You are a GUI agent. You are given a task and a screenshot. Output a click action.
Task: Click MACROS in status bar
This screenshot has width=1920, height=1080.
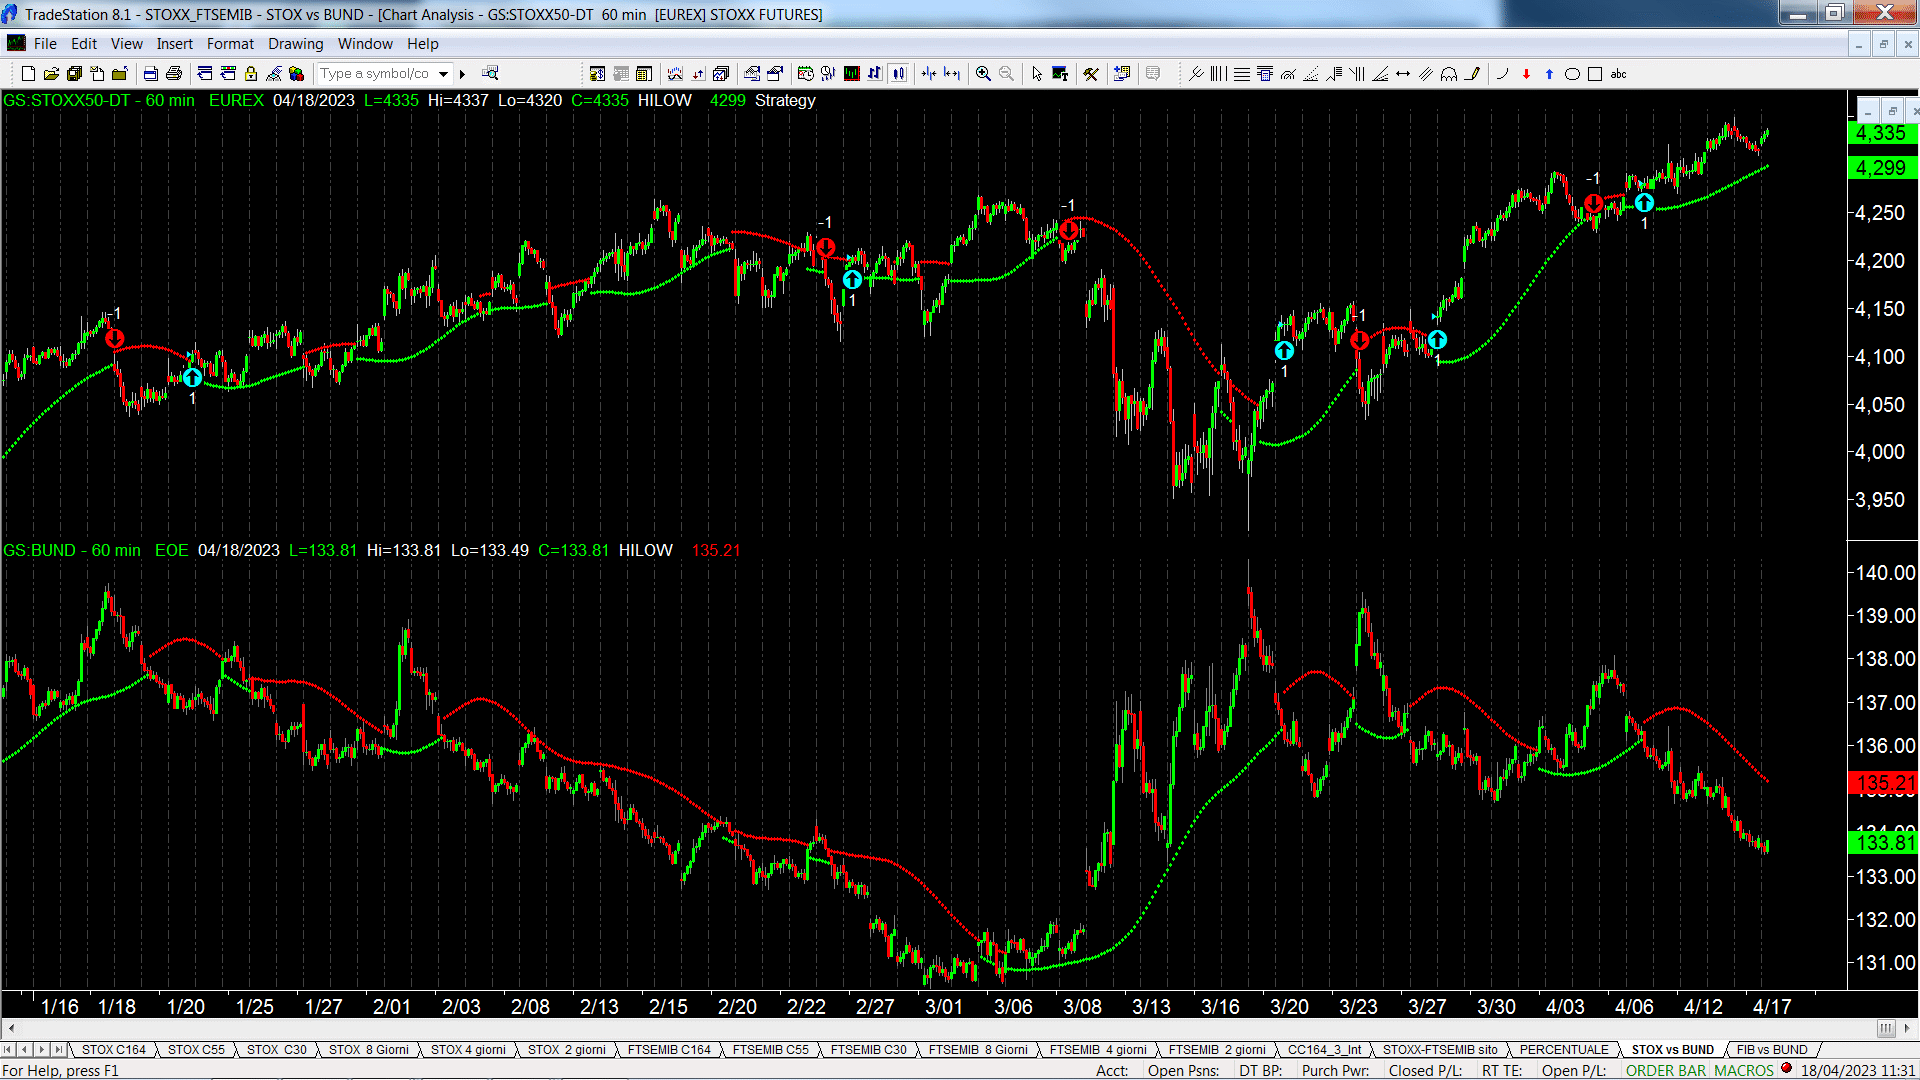tap(1744, 1071)
